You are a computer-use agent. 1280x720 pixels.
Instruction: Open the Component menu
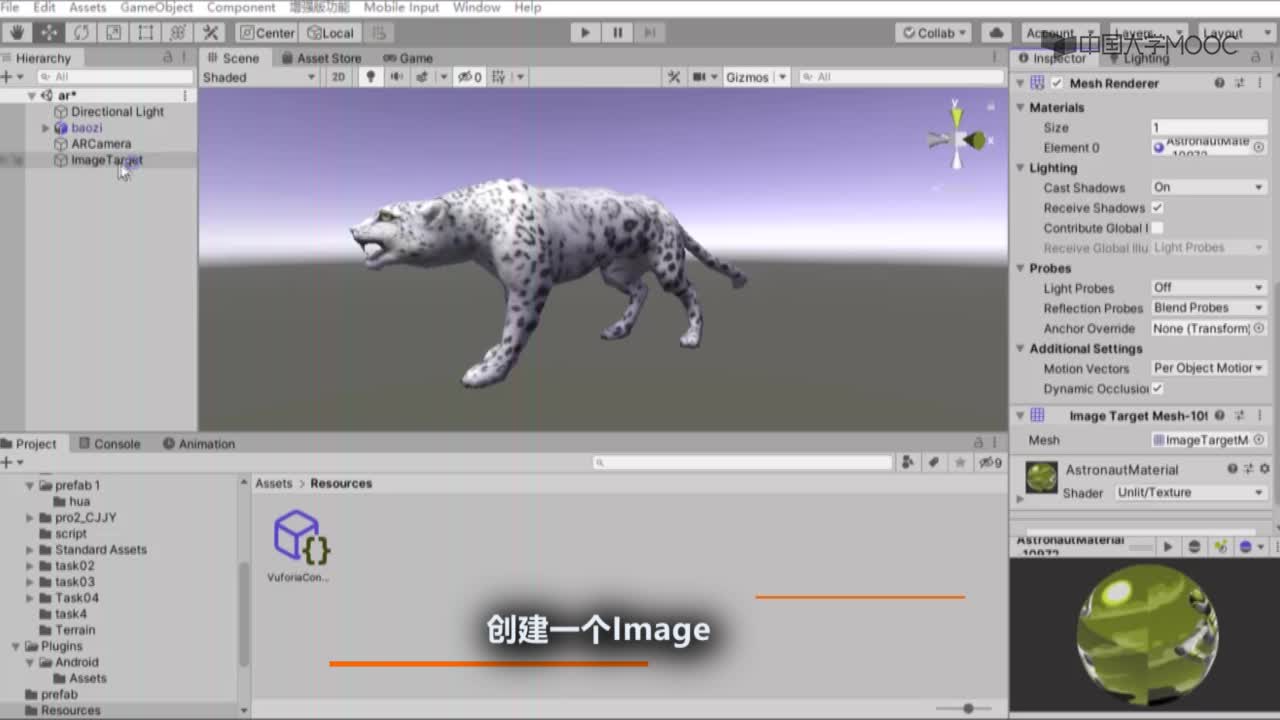pyautogui.click(x=241, y=7)
